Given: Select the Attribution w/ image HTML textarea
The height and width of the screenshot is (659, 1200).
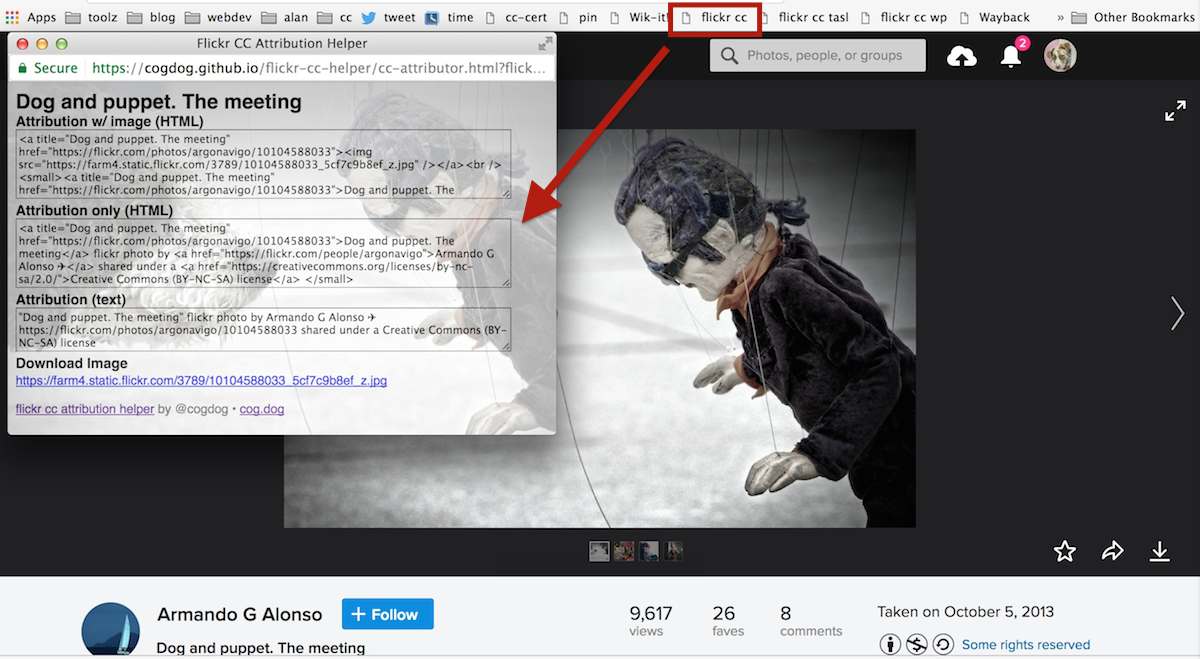Looking at the screenshot, I should click(x=263, y=164).
